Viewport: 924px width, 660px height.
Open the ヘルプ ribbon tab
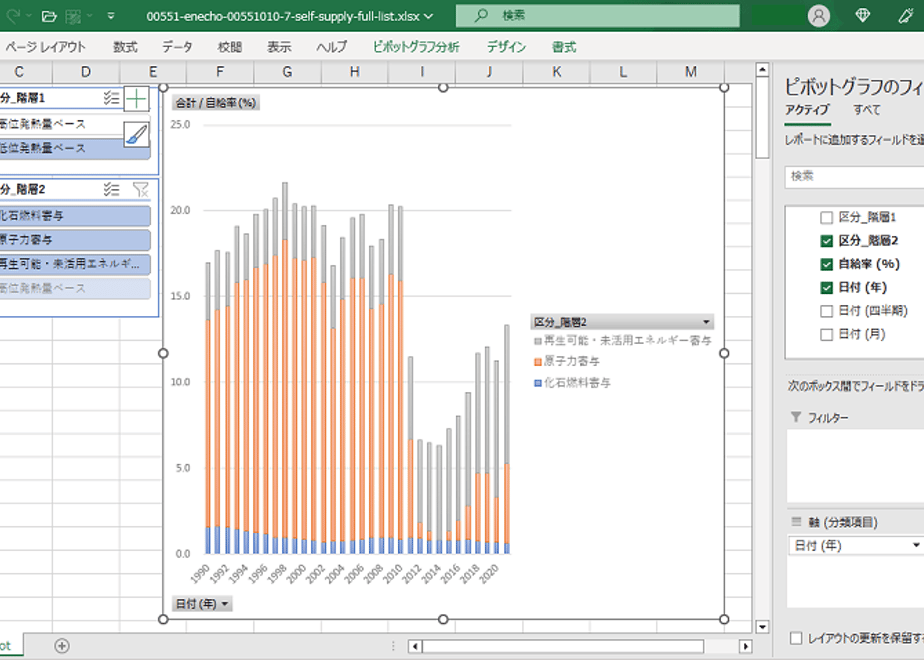tap(332, 47)
